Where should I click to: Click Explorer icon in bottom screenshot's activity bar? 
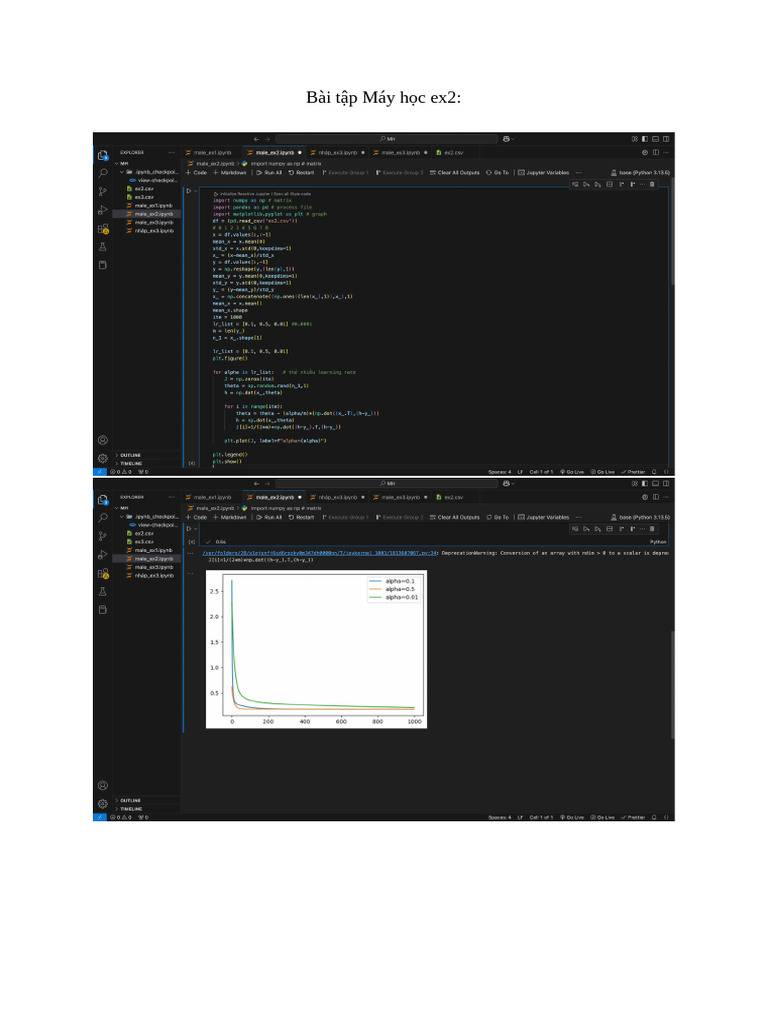(103, 500)
